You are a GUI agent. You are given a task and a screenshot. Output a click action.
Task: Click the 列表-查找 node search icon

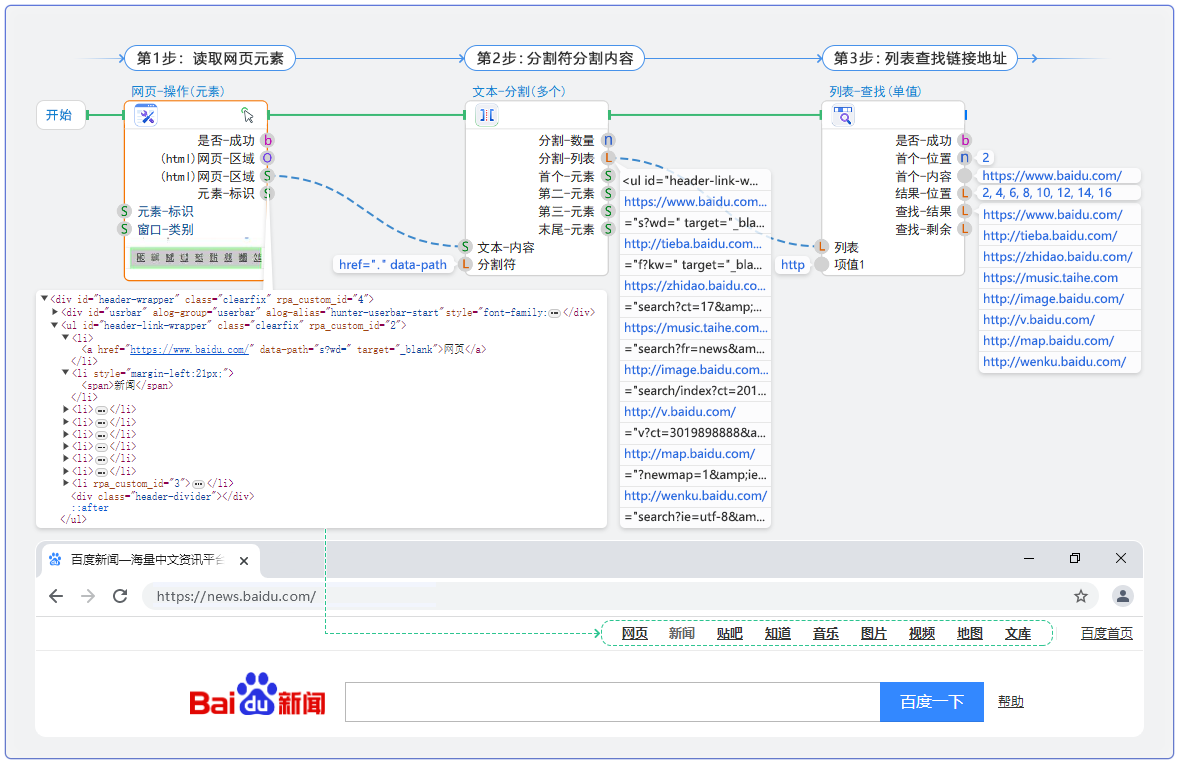[x=843, y=116]
